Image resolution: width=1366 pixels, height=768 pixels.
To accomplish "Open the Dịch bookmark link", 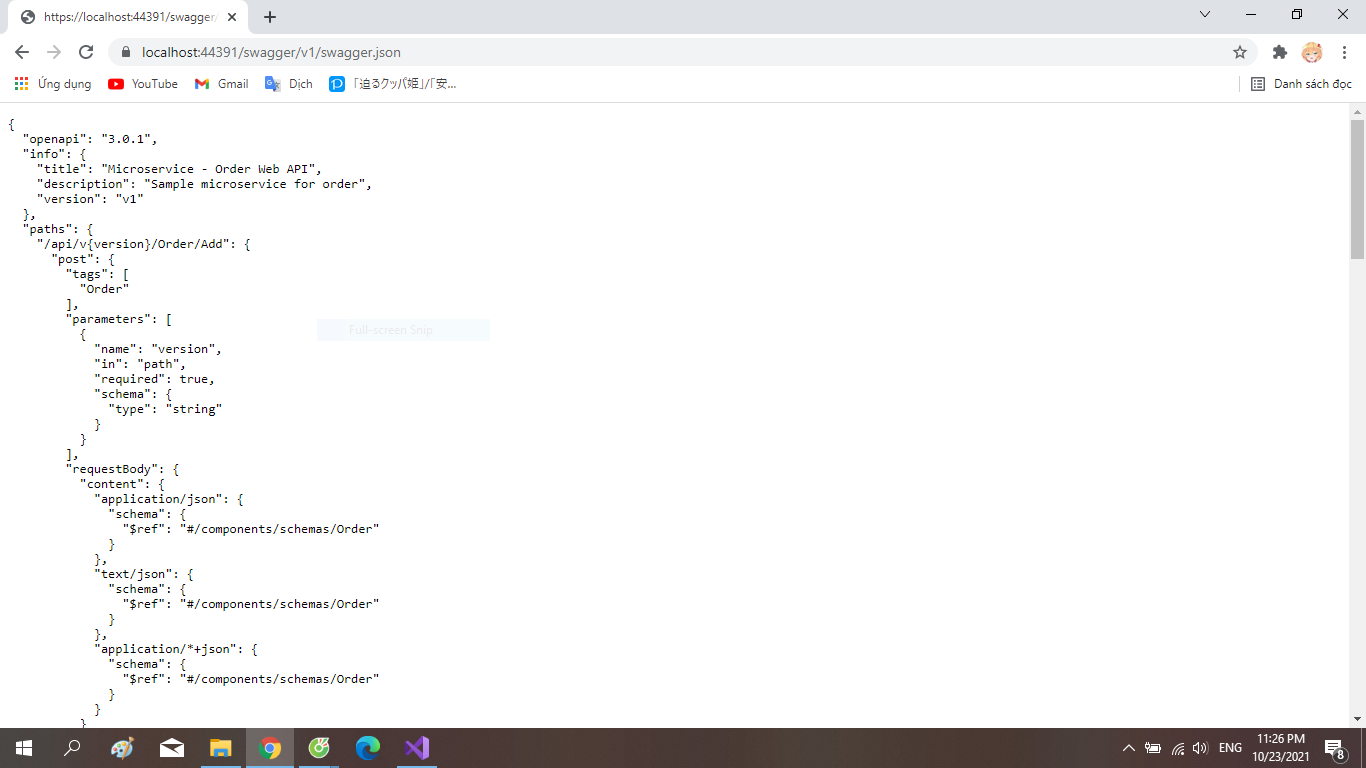I will [287, 84].
